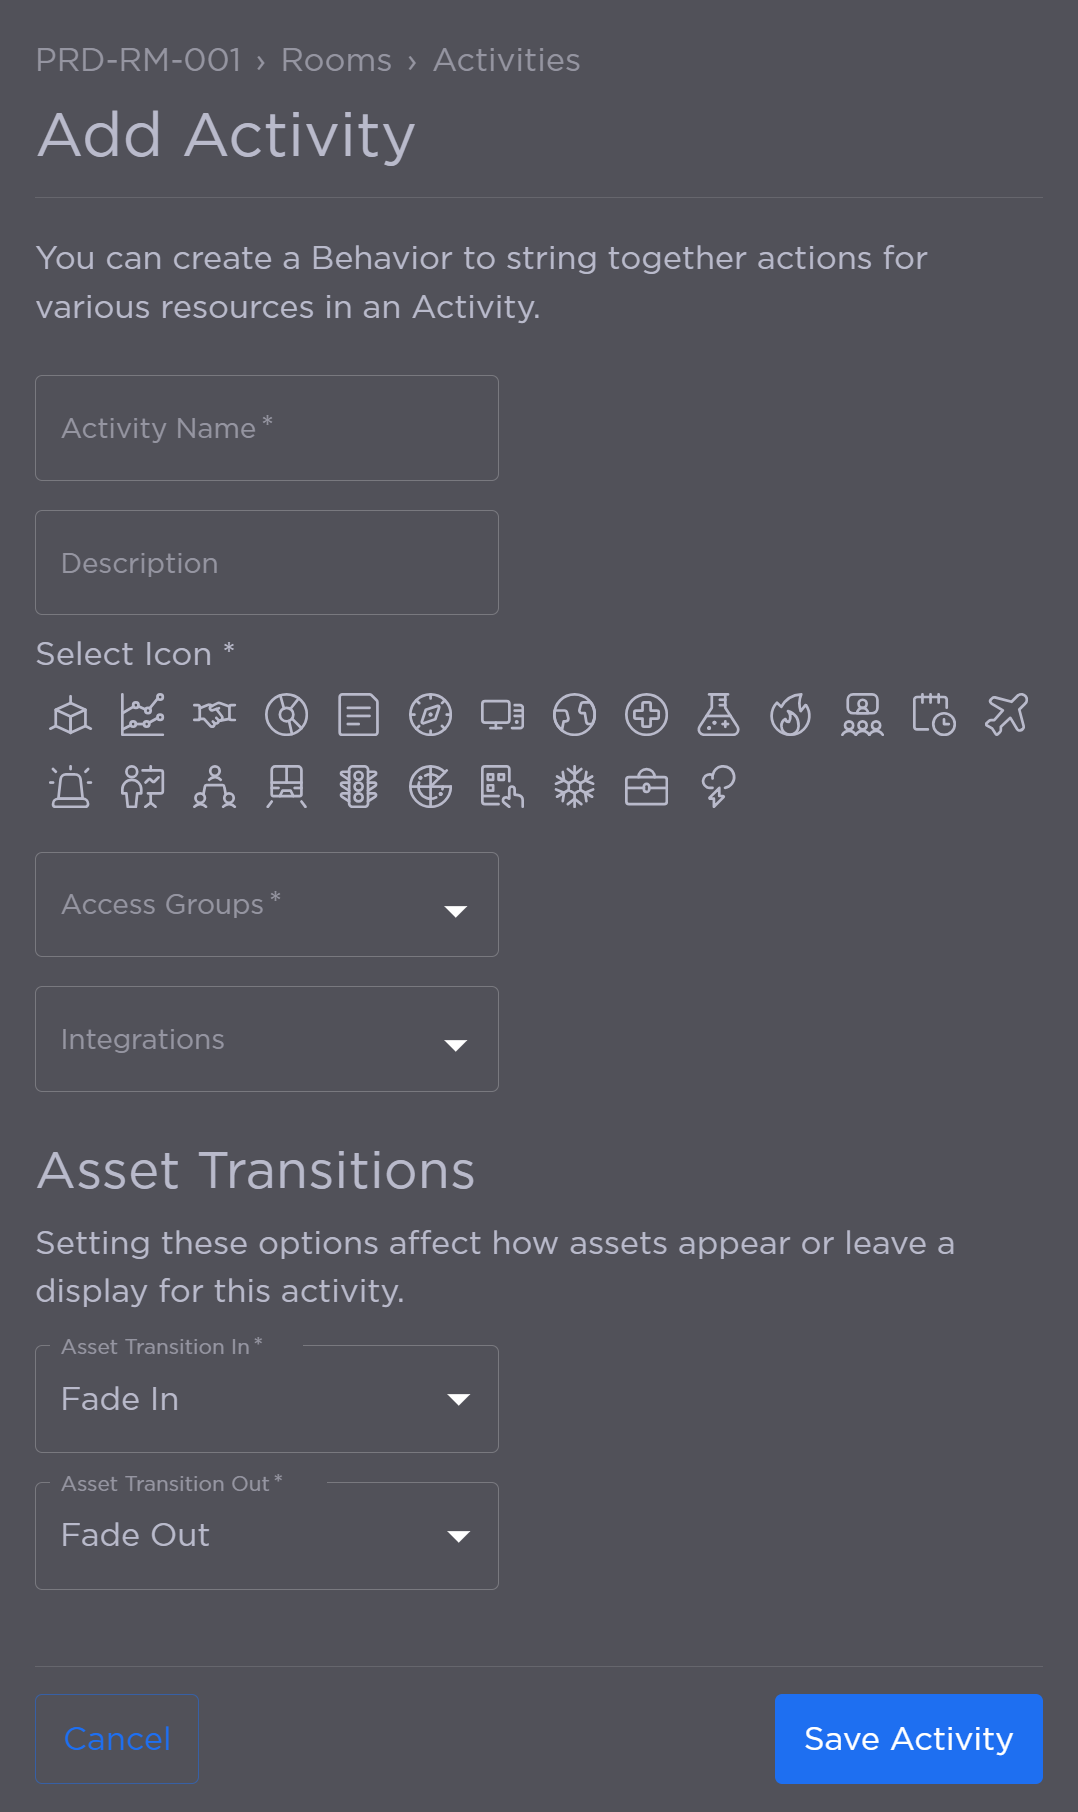Image resolution: width=1078 pixels, height=1812 pixels.
Task: Navigate to Rooms via breadcrumb
Action: pos(335,60)
